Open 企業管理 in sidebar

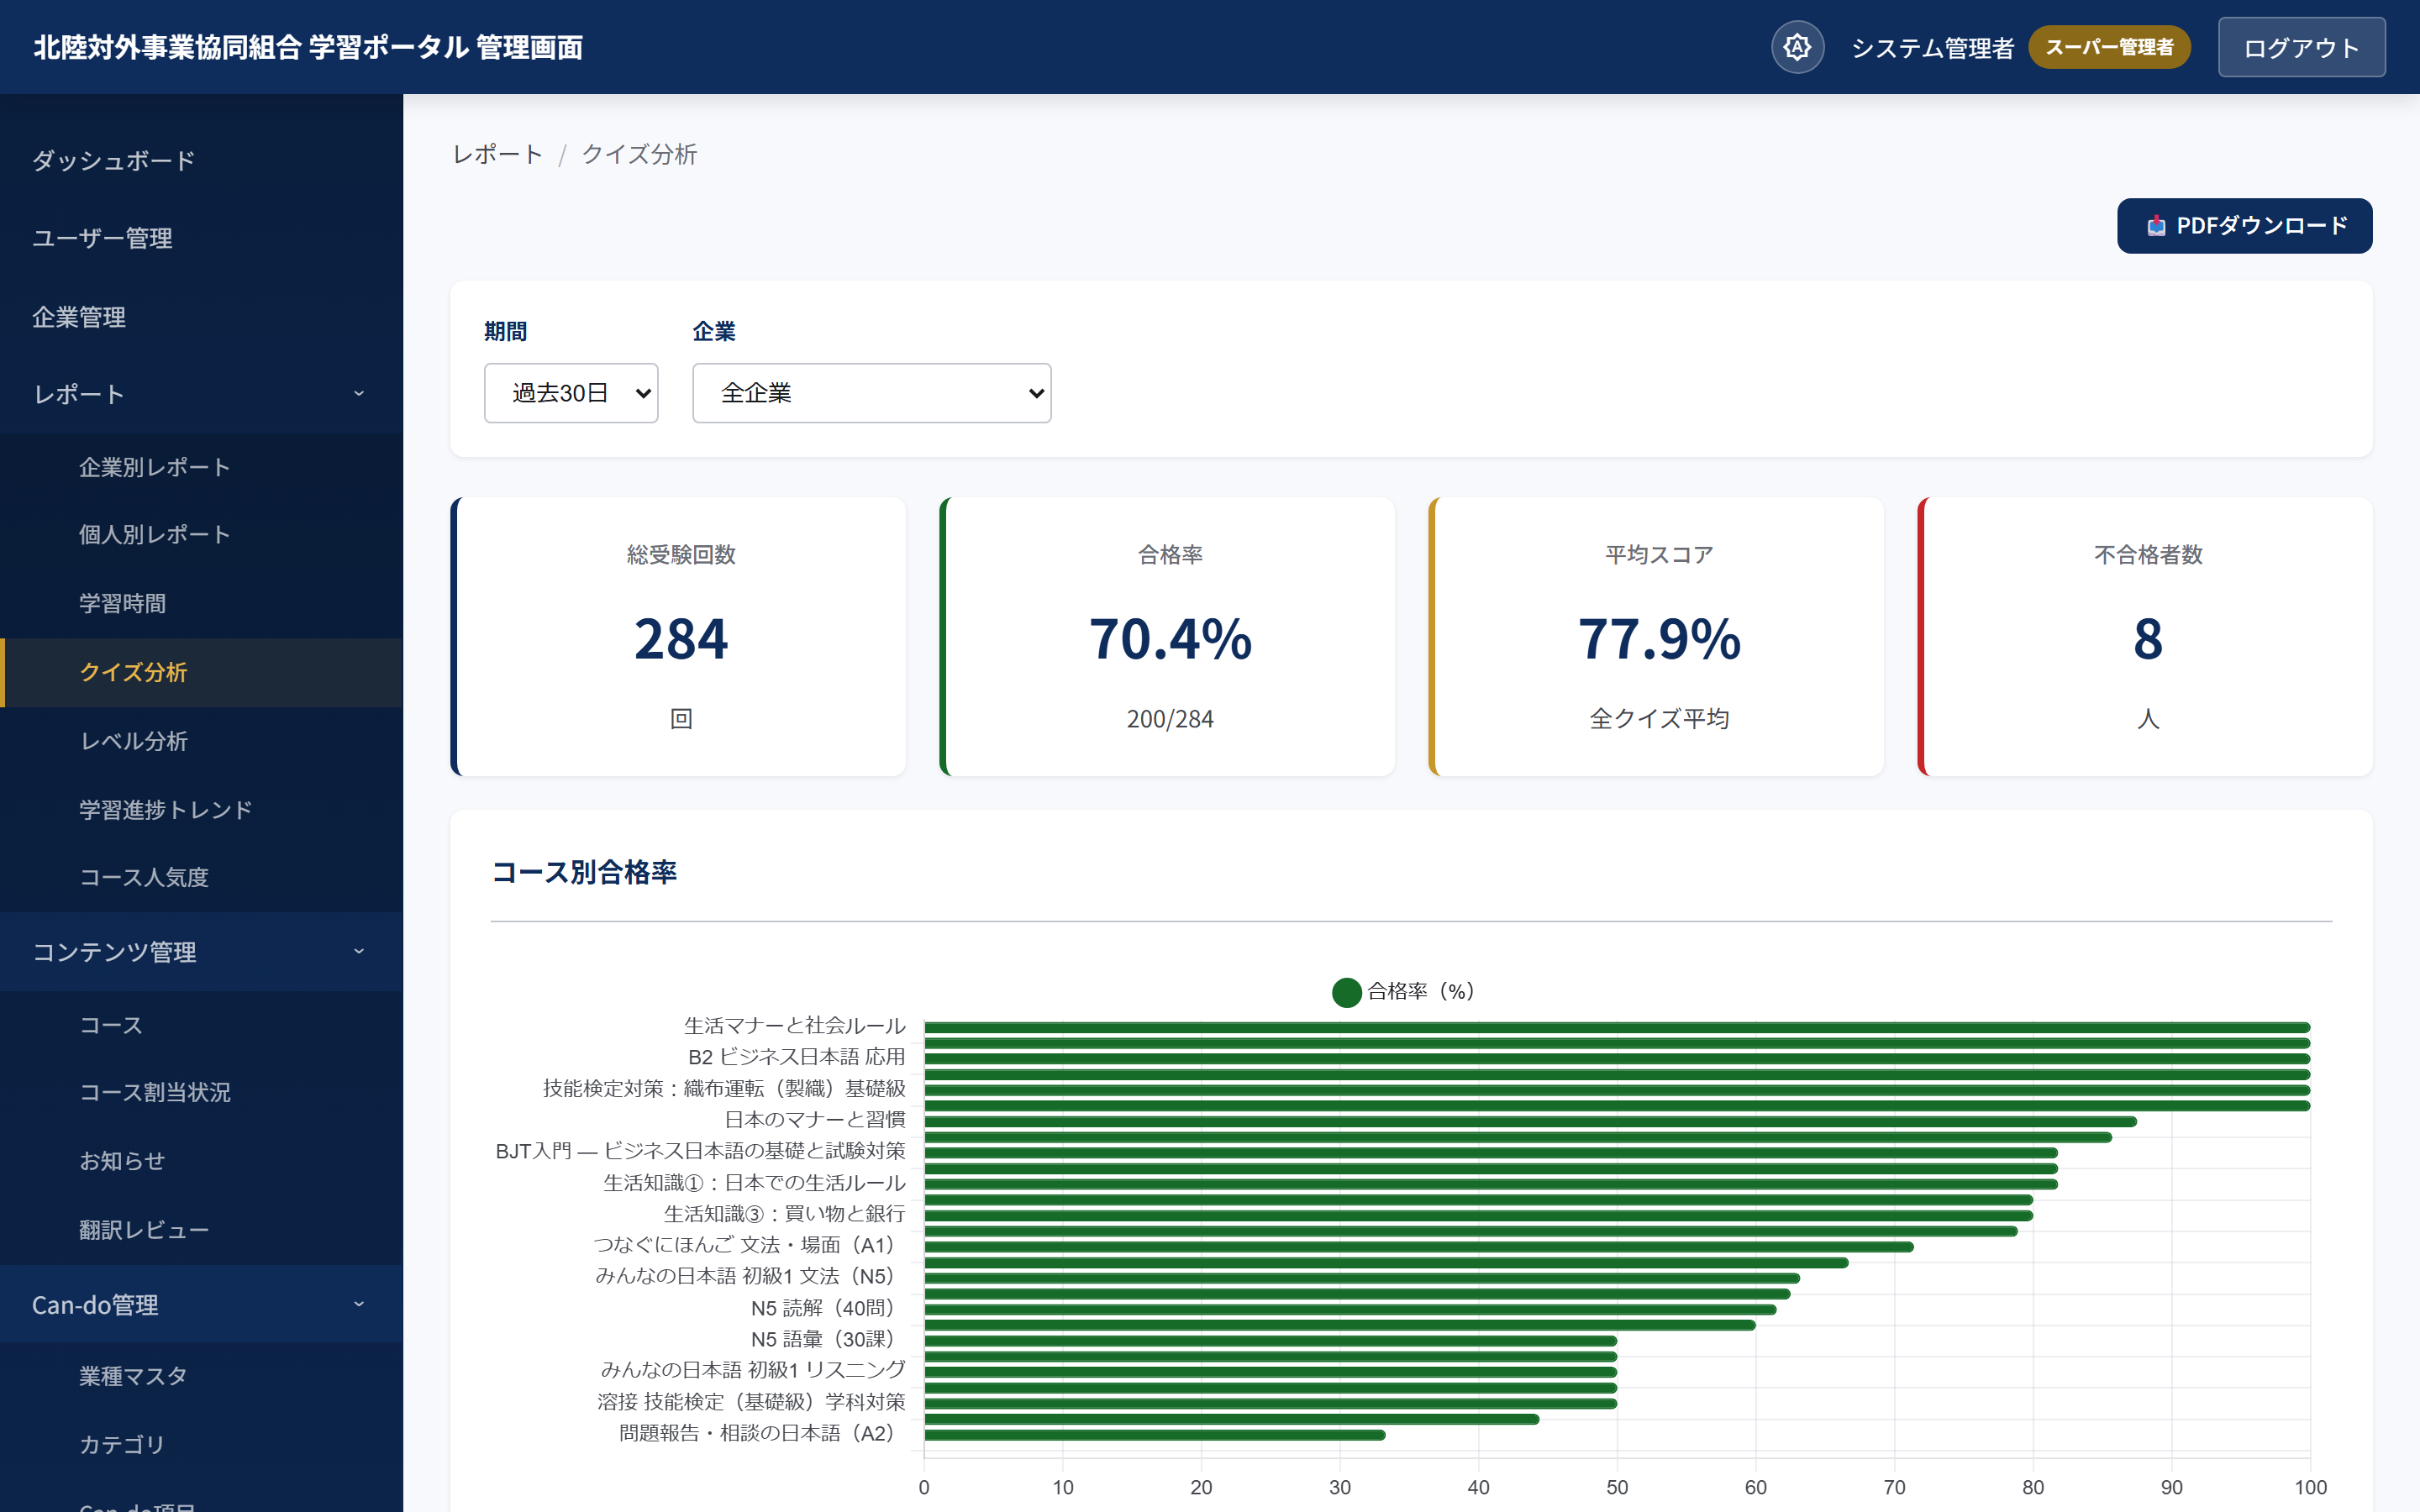pyautogui.click(x=201, y=317)
